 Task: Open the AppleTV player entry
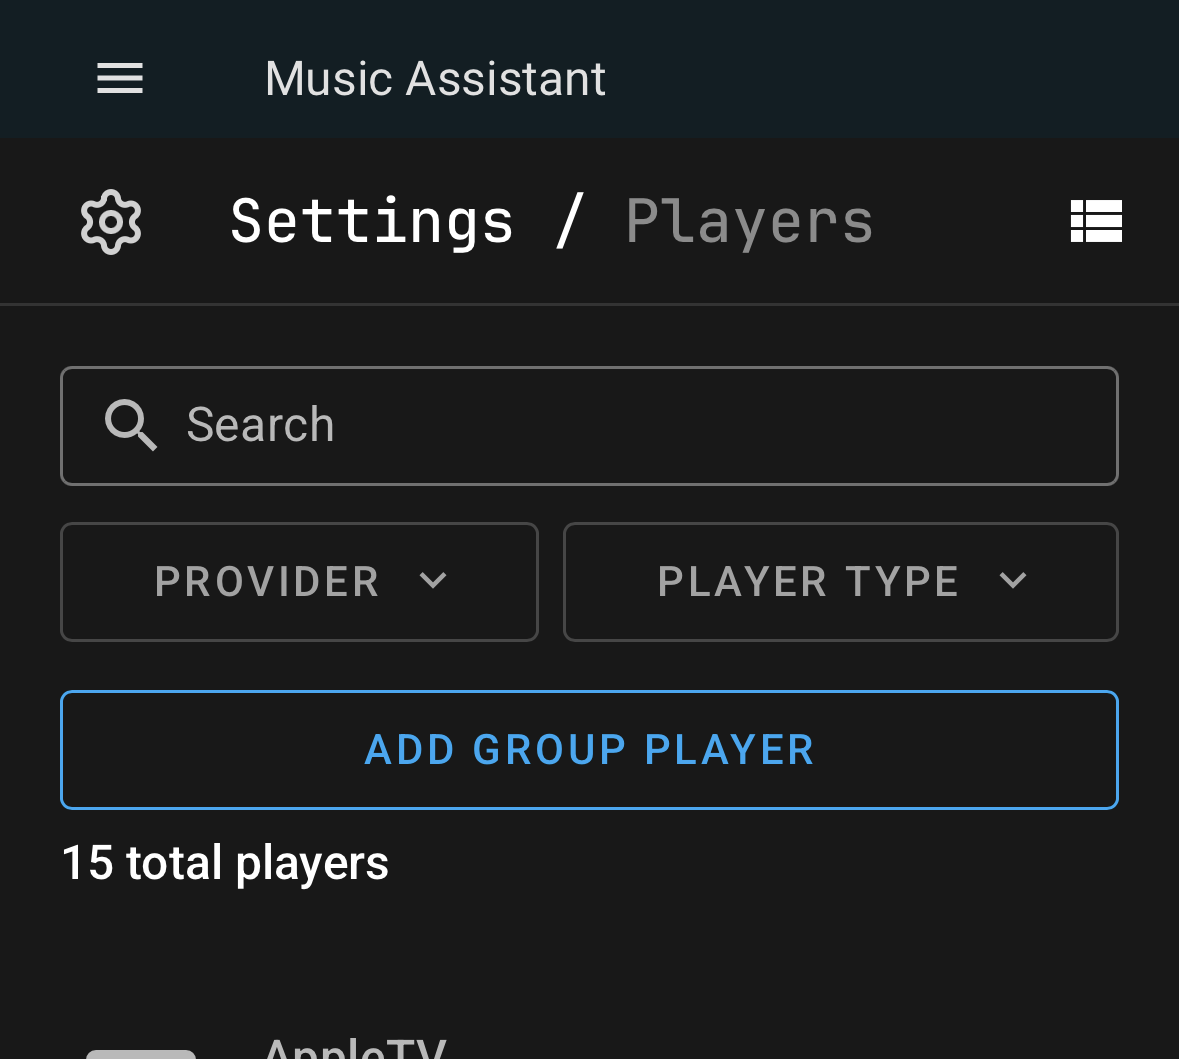tap(355, 1049)
